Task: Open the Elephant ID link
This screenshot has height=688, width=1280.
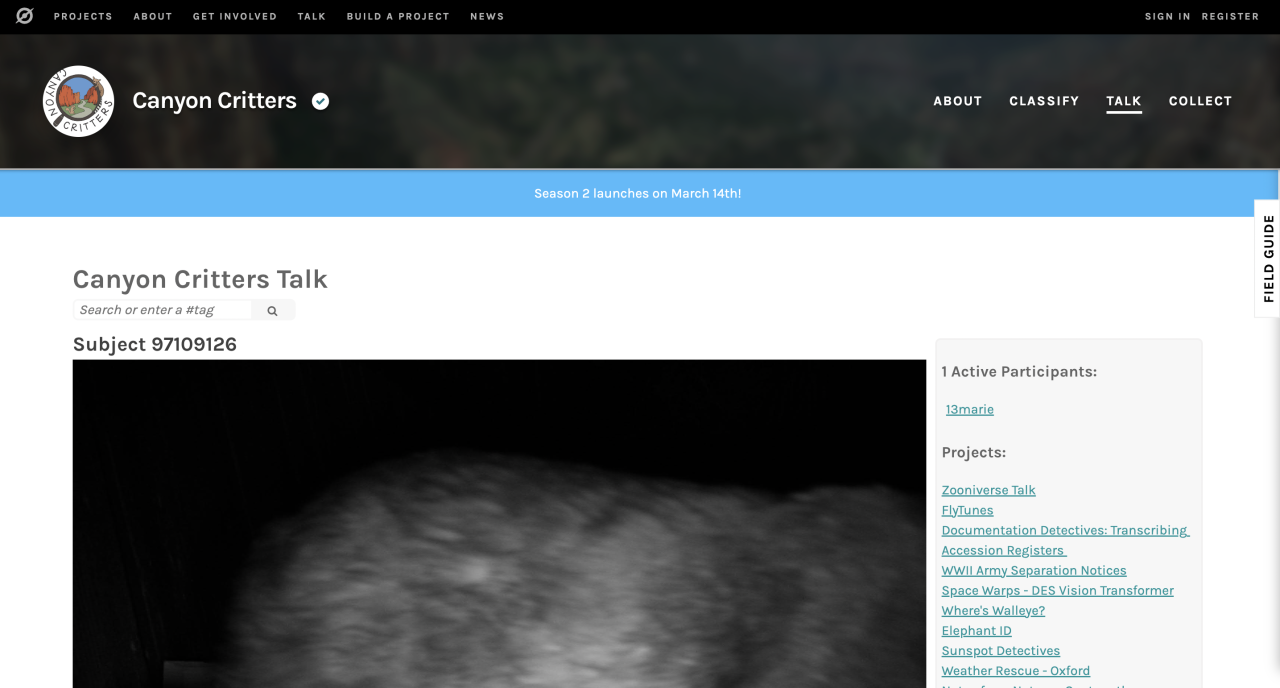Action: (977, 631)
